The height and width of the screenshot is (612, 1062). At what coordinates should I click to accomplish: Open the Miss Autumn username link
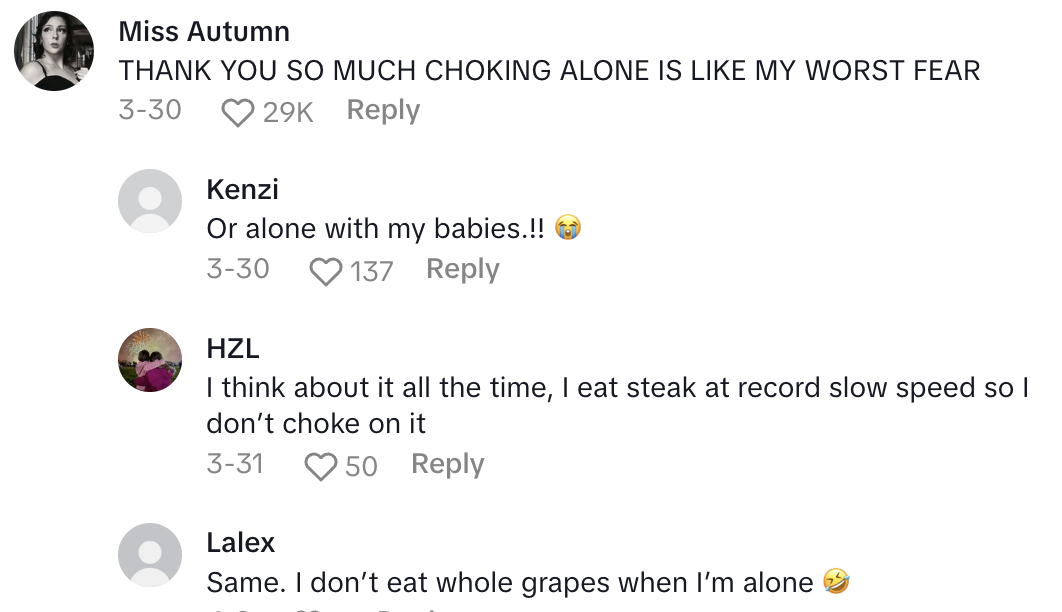click(204, 31)
